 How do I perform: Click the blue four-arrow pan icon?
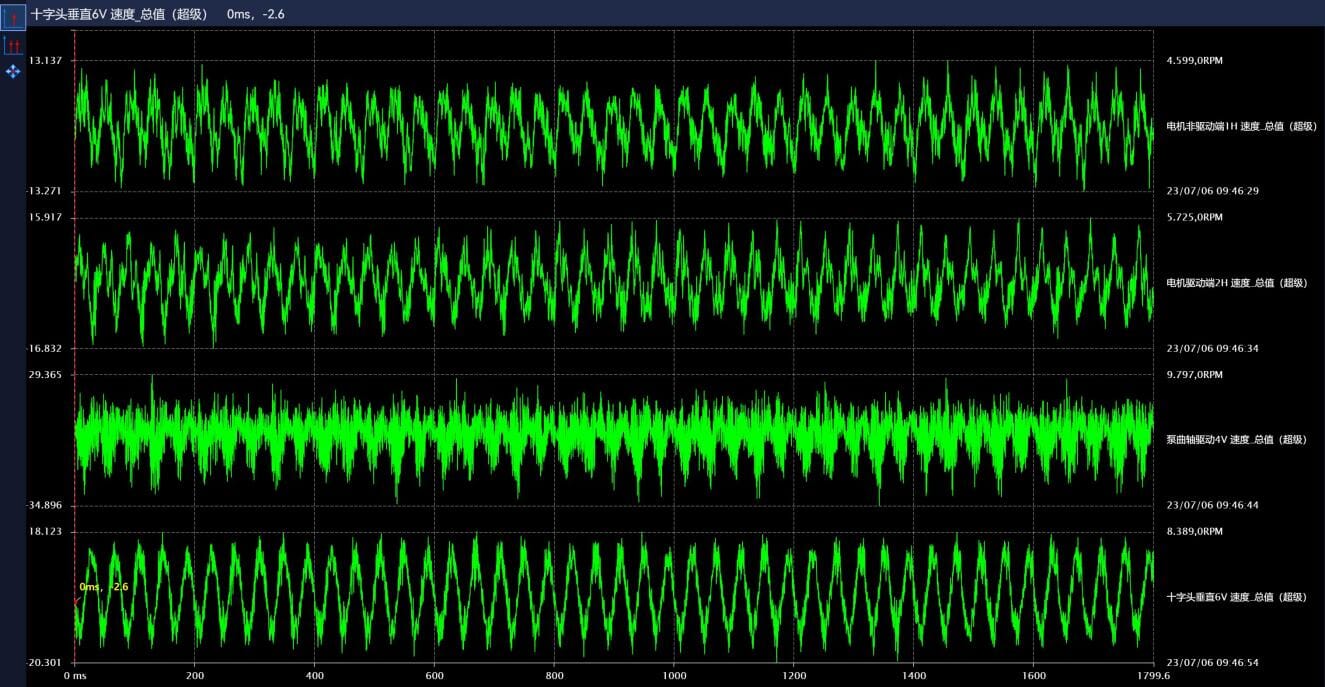tap(13, 72)
